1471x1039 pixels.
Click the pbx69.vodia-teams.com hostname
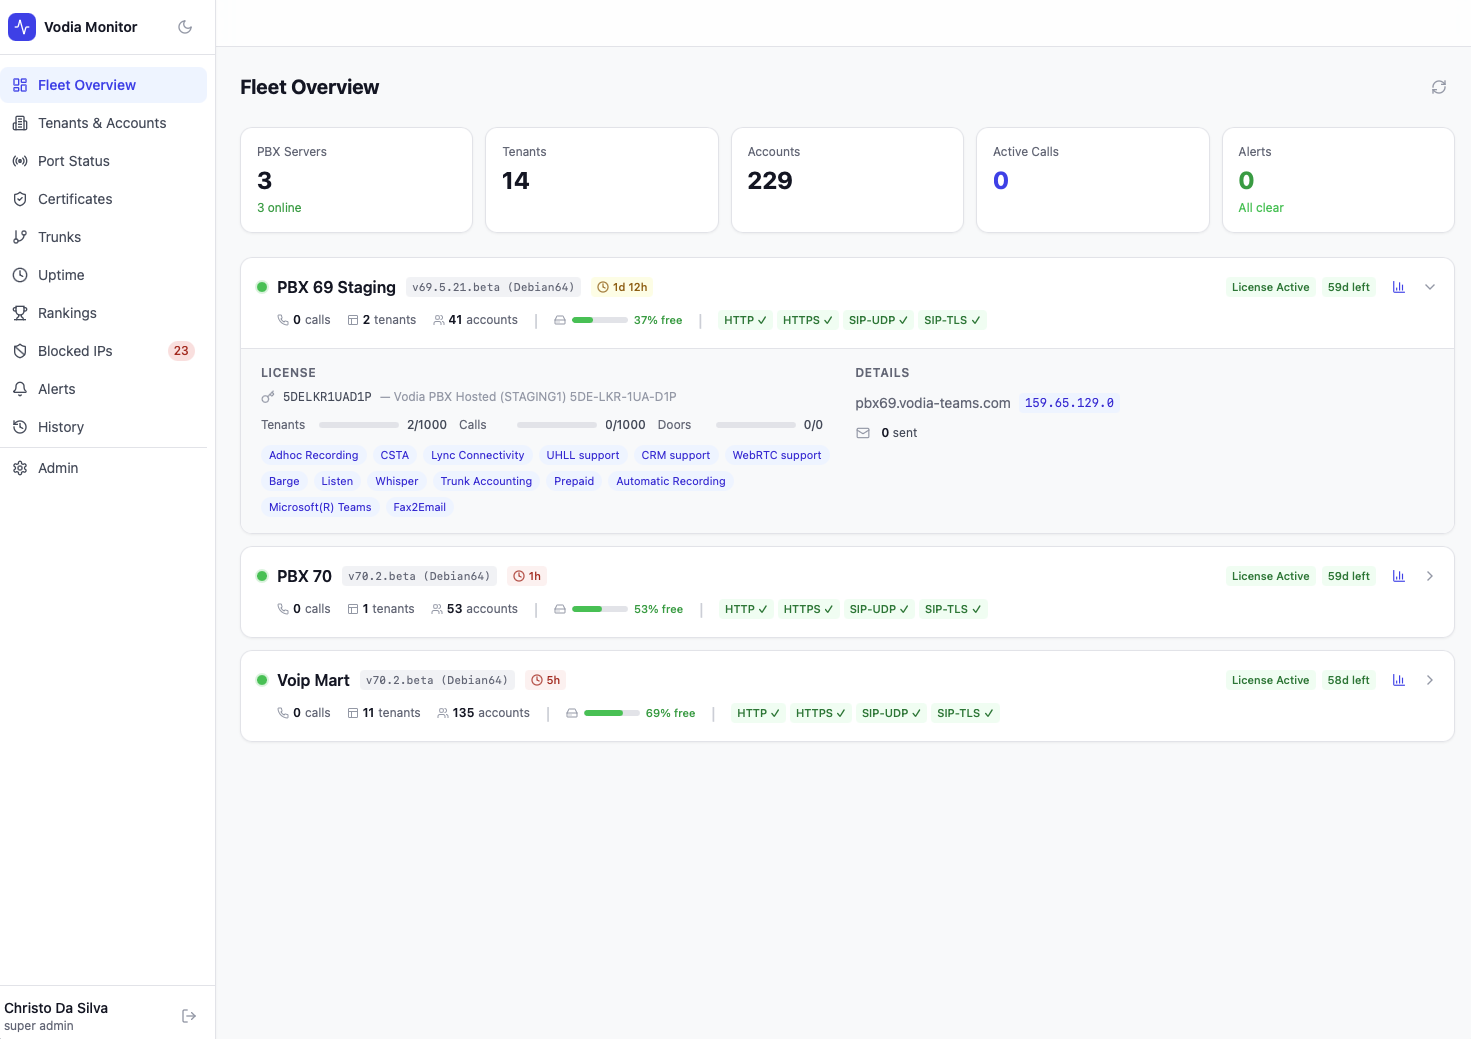coord(932,403)
